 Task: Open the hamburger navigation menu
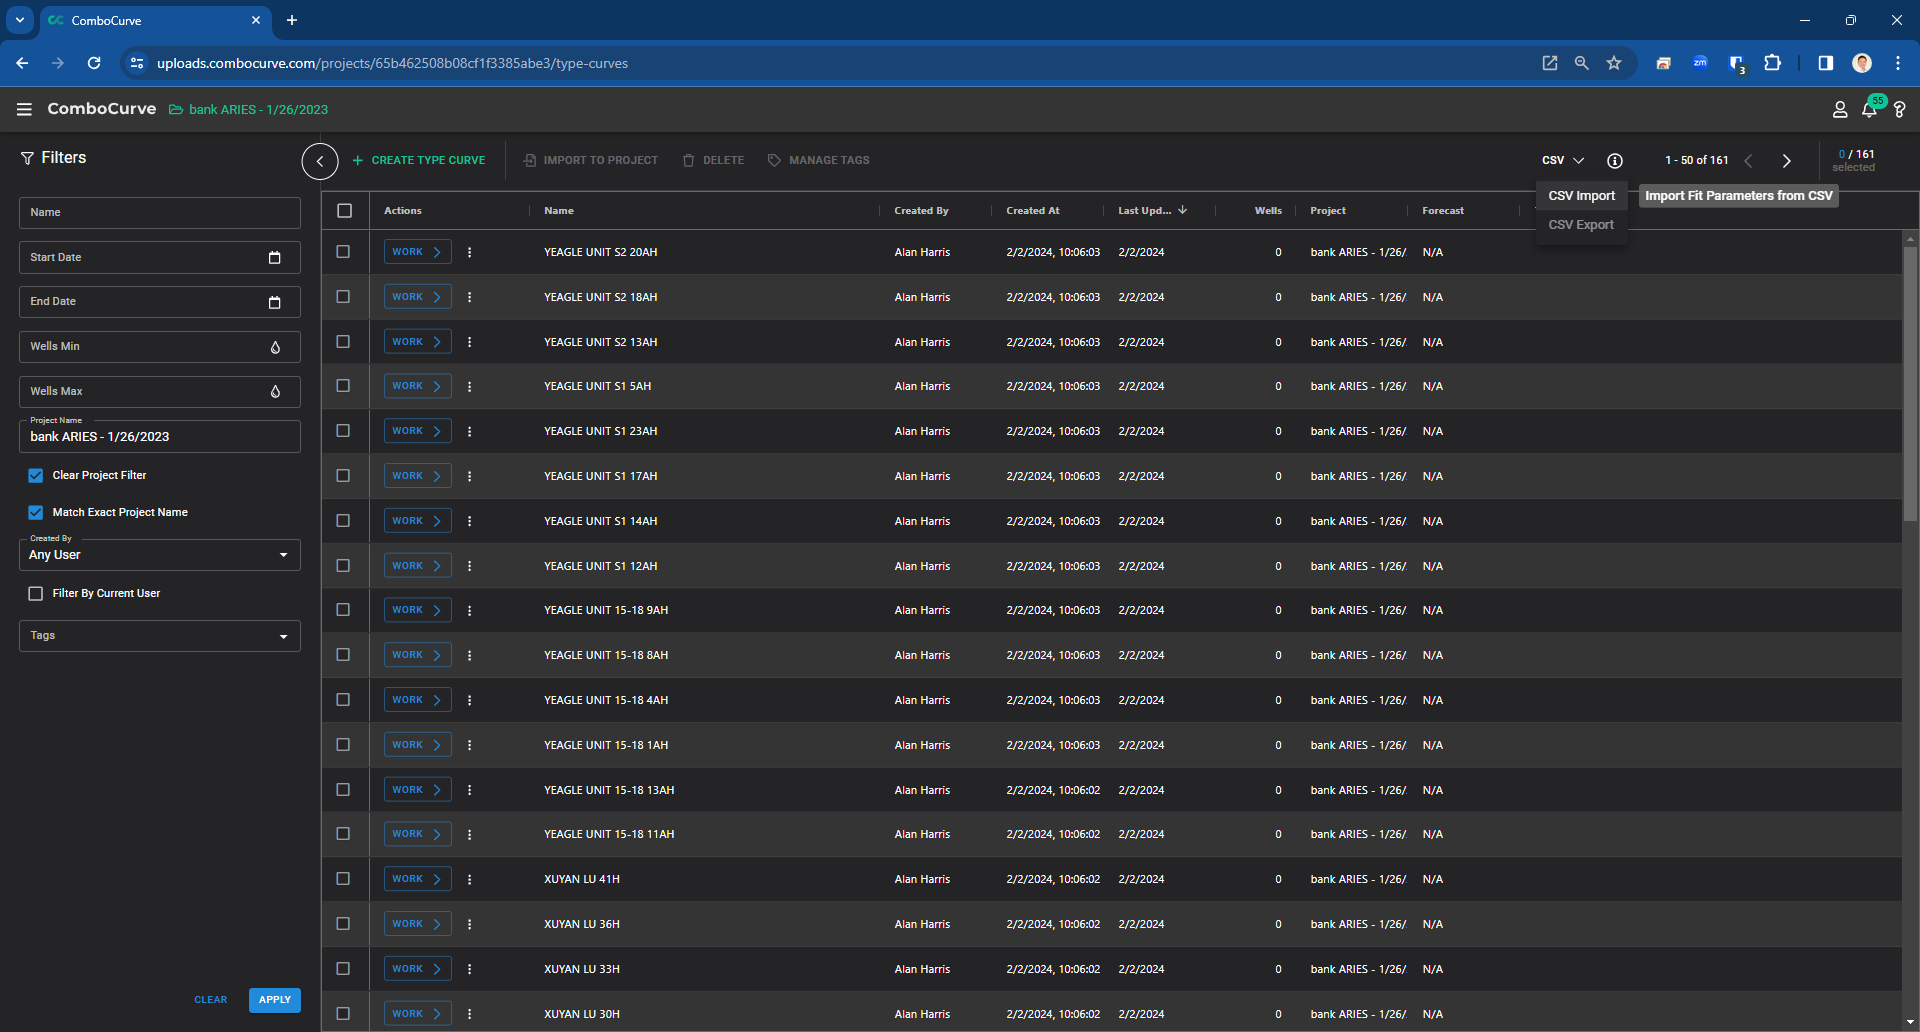coord(24,109)
